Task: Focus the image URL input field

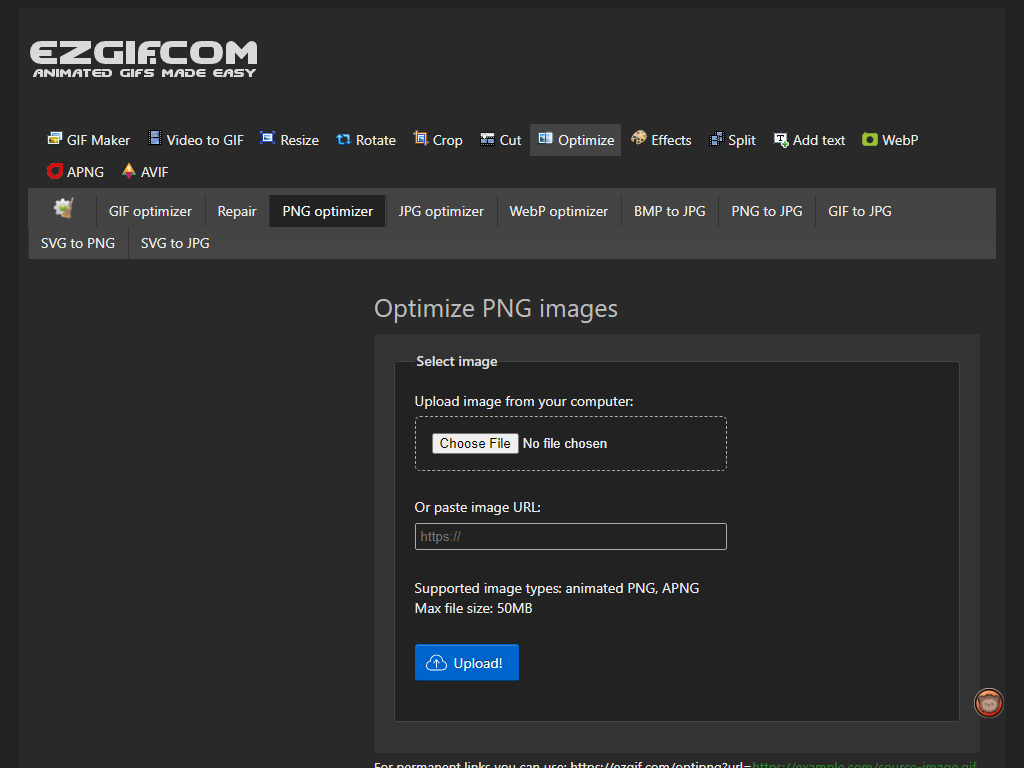Action: coord(570,536)
